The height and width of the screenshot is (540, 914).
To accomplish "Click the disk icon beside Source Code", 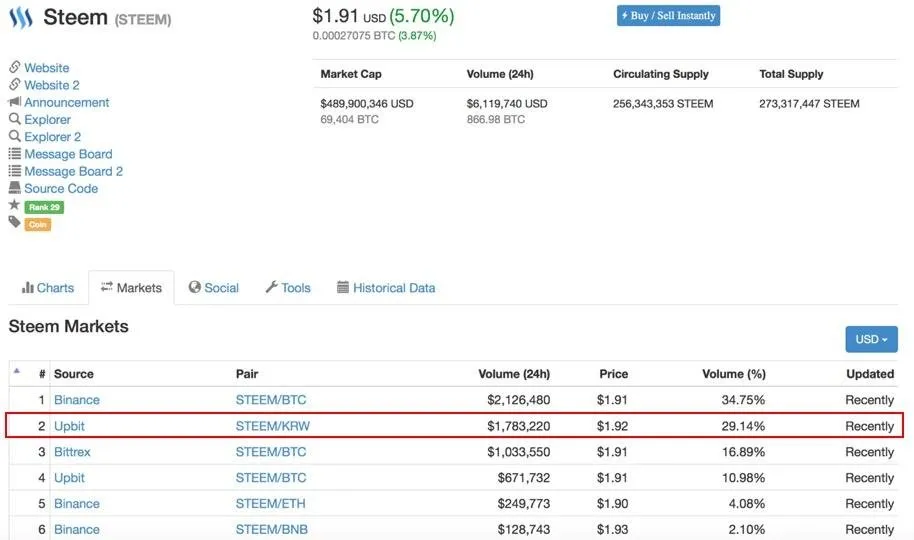I will point(15,188).
